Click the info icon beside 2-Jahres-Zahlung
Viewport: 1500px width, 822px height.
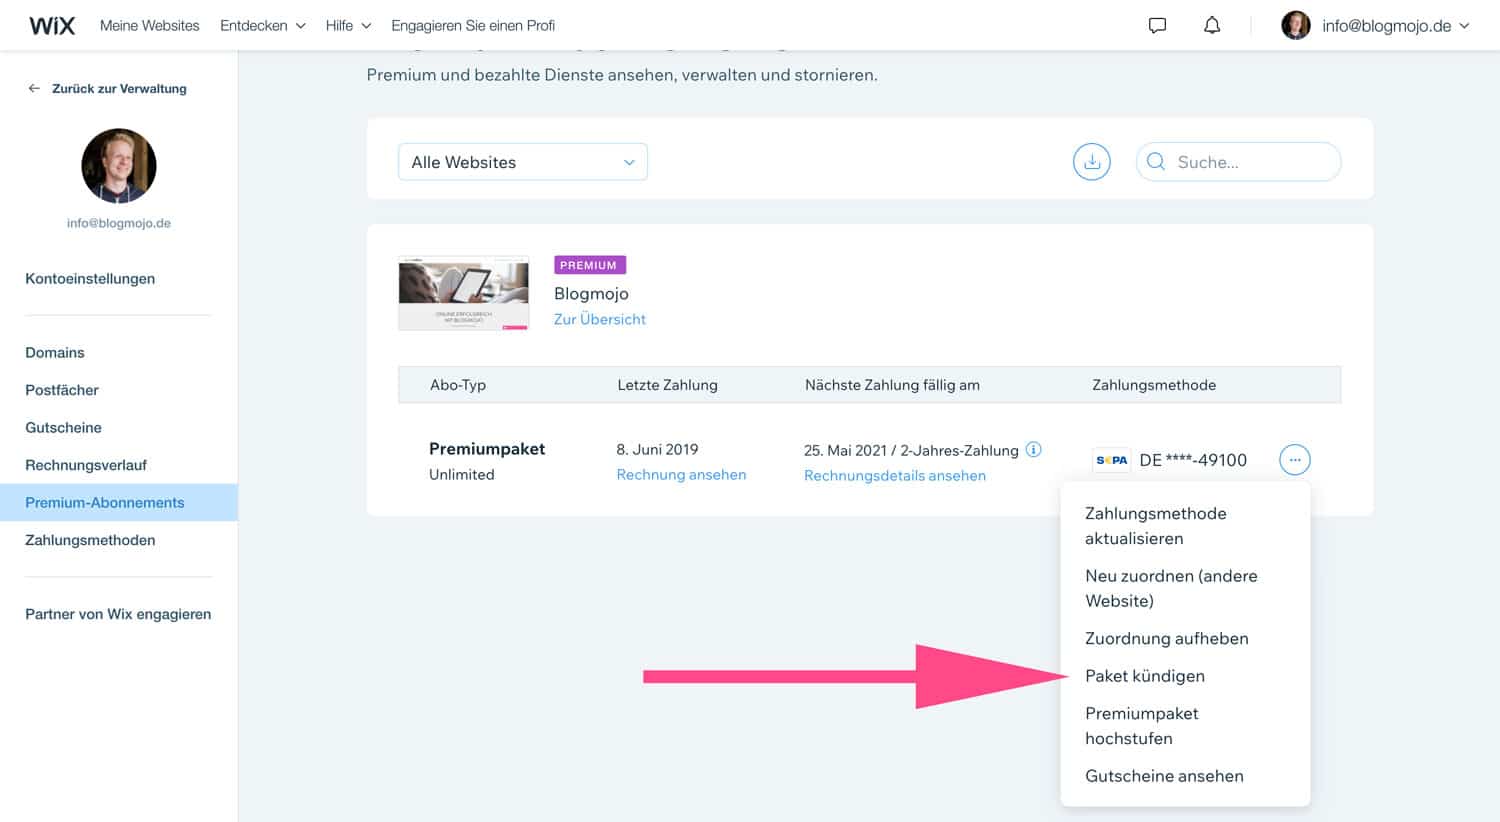pyautogui.click(x=1034, y=450)
